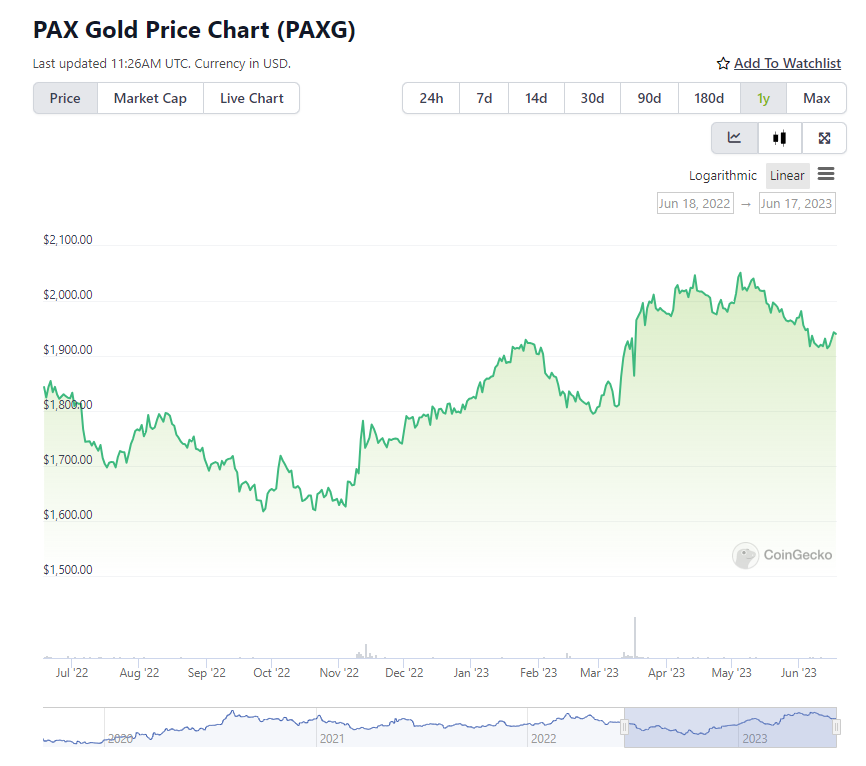Click Jun '23 axis label
This screenshot has height=766, width=866.
click(798, 673)
